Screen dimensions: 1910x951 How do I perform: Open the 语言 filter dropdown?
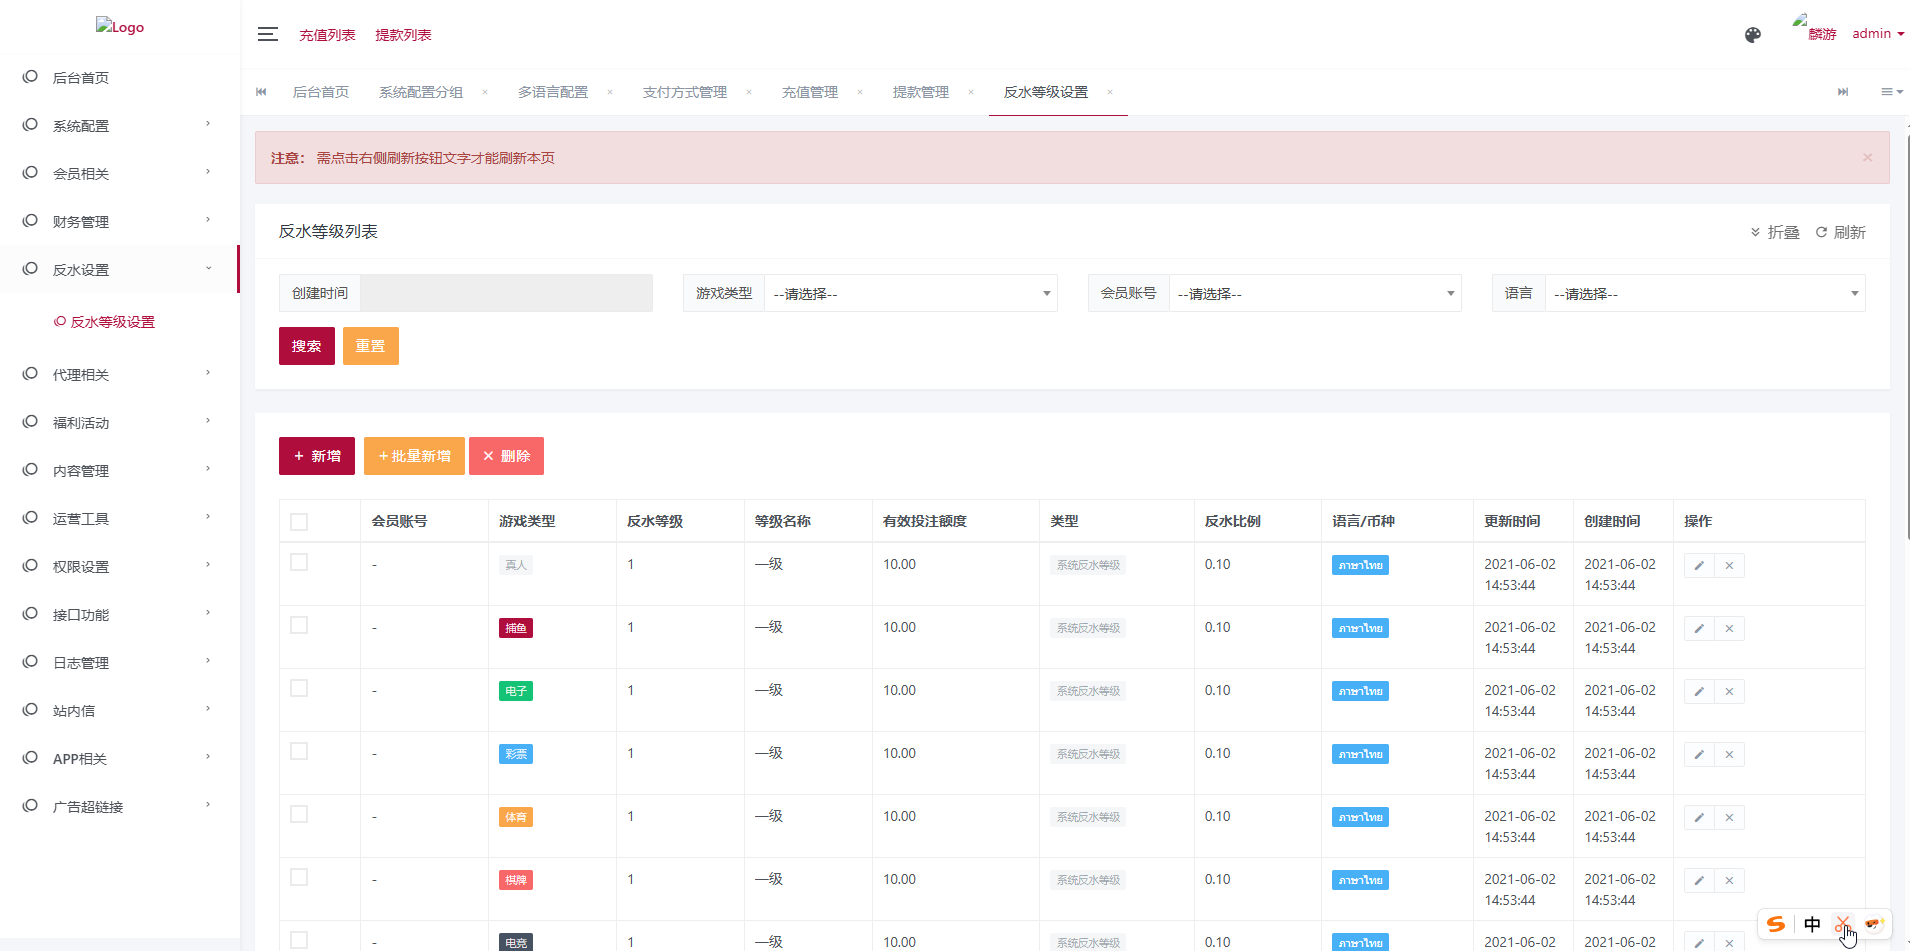coord(1705,293)
